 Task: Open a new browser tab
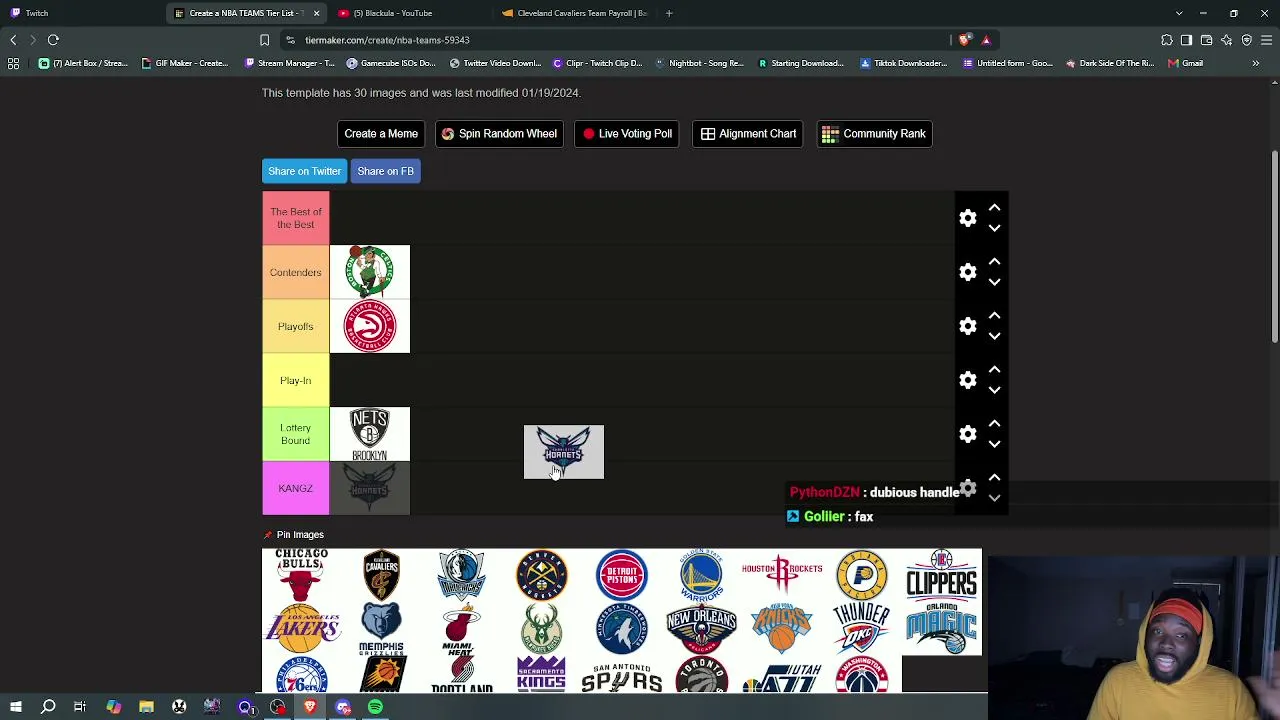pyautogui.click(x=669, y=13)
